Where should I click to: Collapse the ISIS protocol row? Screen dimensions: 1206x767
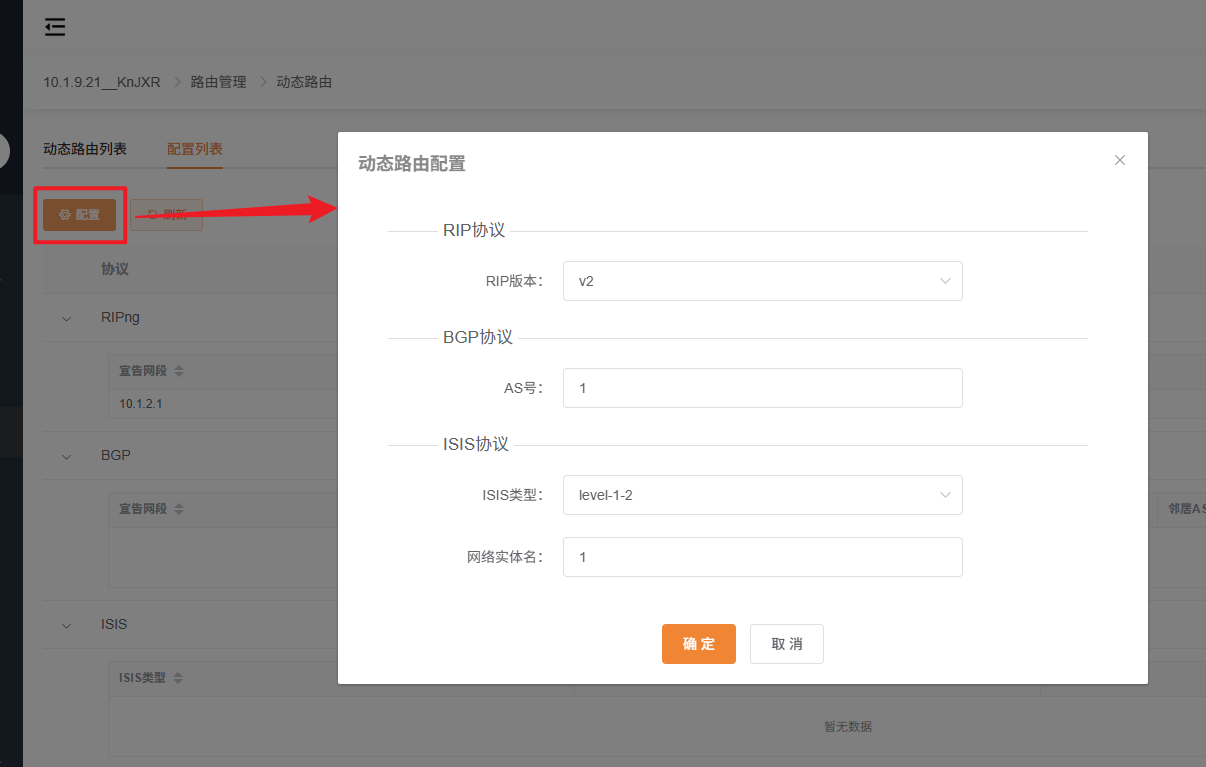pos(66,624)
